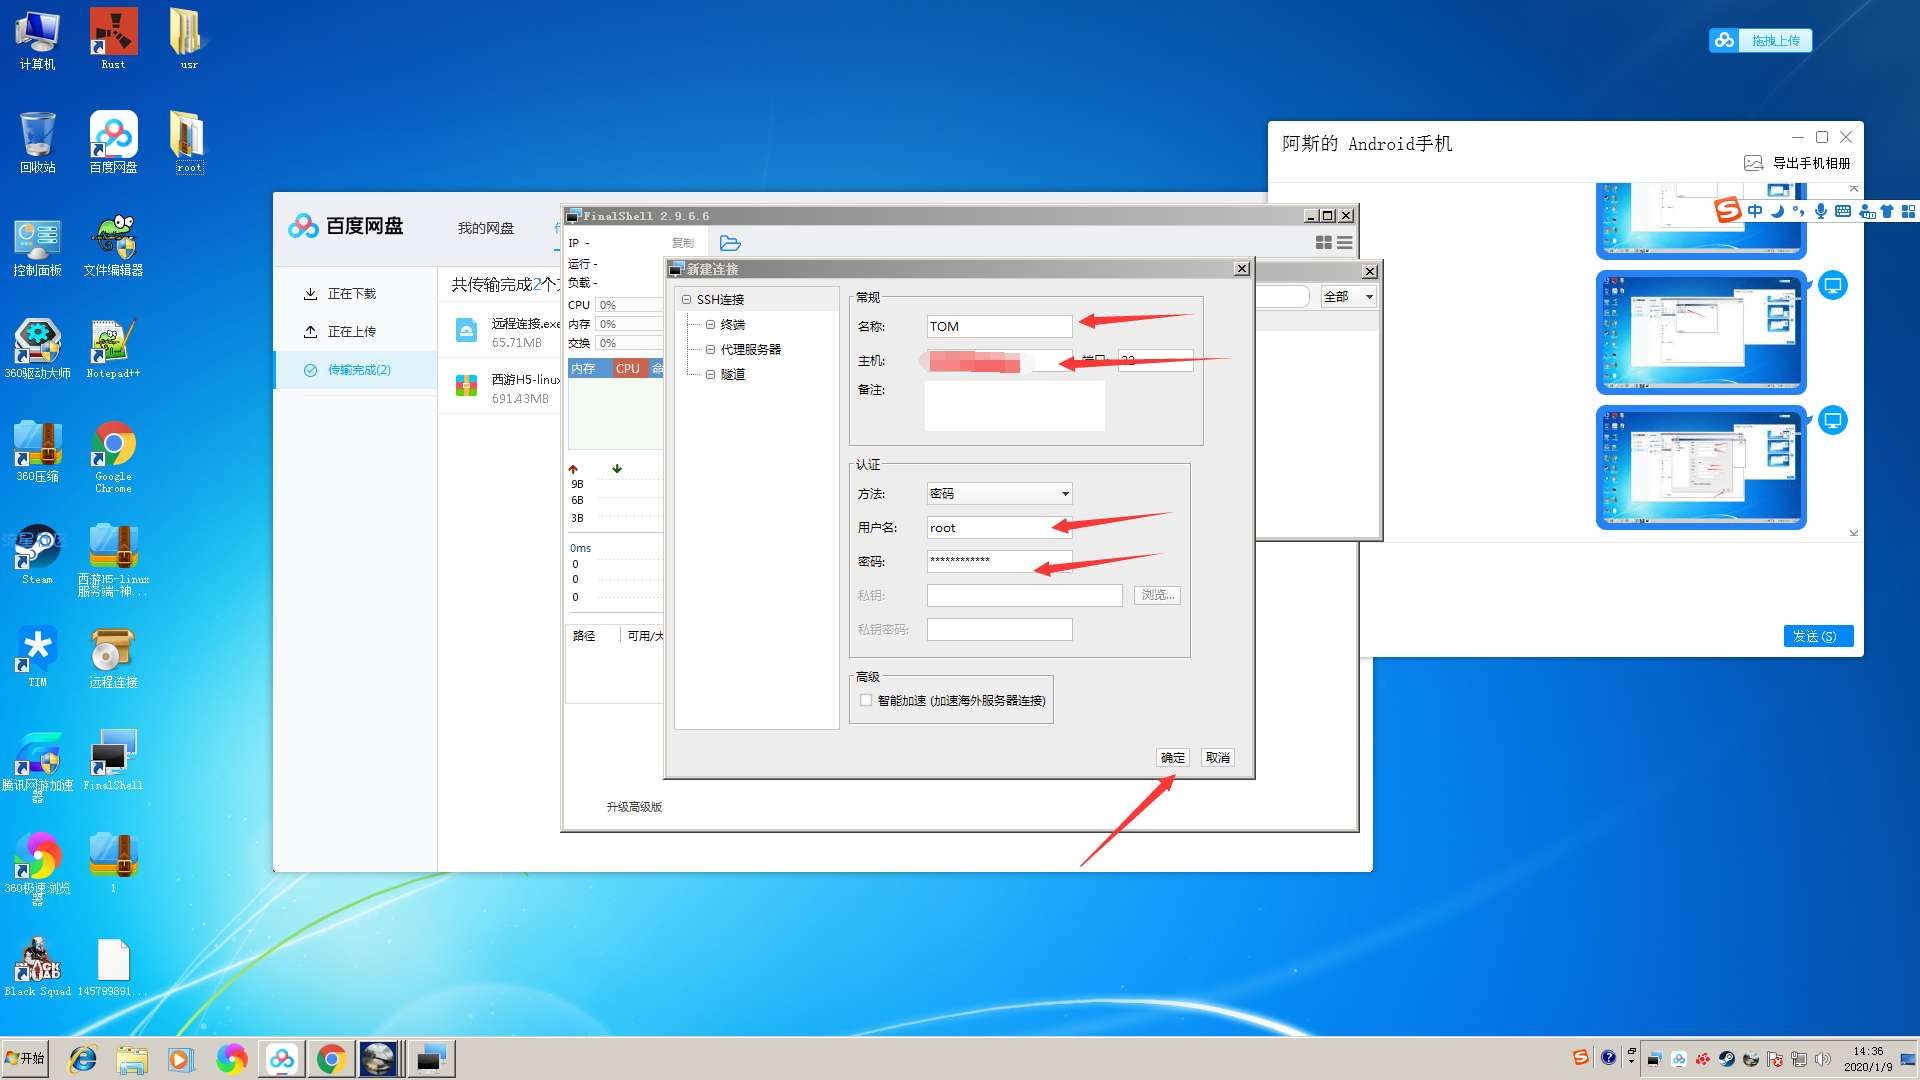The image size is (1920, 1080).
Task: Click 发送(S) send button
Action: [x=1818, y=636]
